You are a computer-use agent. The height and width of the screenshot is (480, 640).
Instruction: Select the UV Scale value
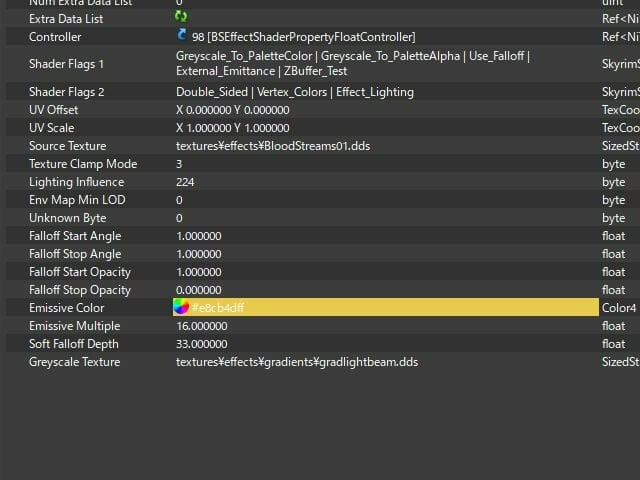[233, 128]
